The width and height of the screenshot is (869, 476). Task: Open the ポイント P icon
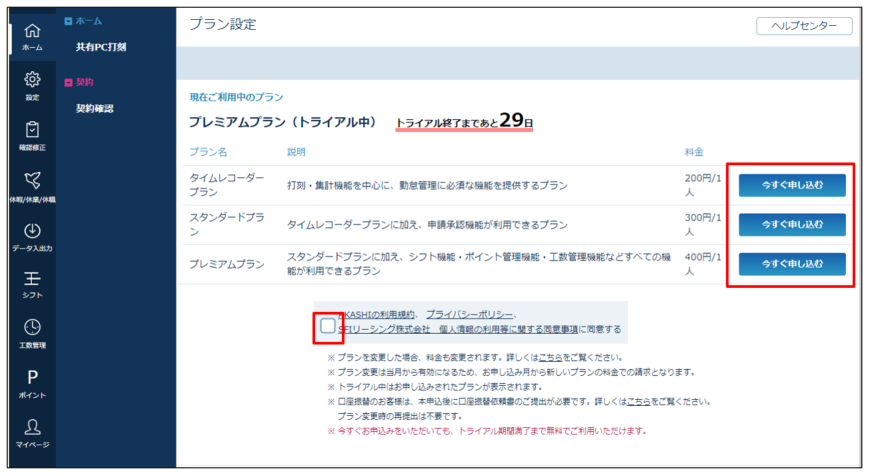32,380
